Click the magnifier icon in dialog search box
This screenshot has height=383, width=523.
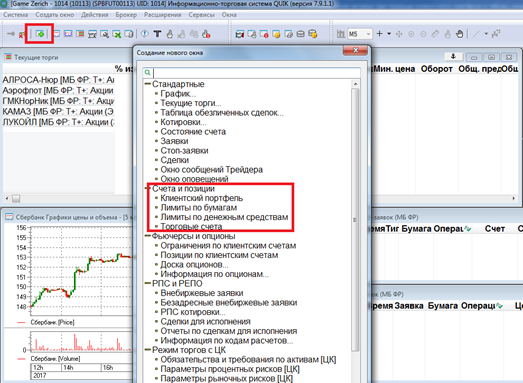pos(148,72)
